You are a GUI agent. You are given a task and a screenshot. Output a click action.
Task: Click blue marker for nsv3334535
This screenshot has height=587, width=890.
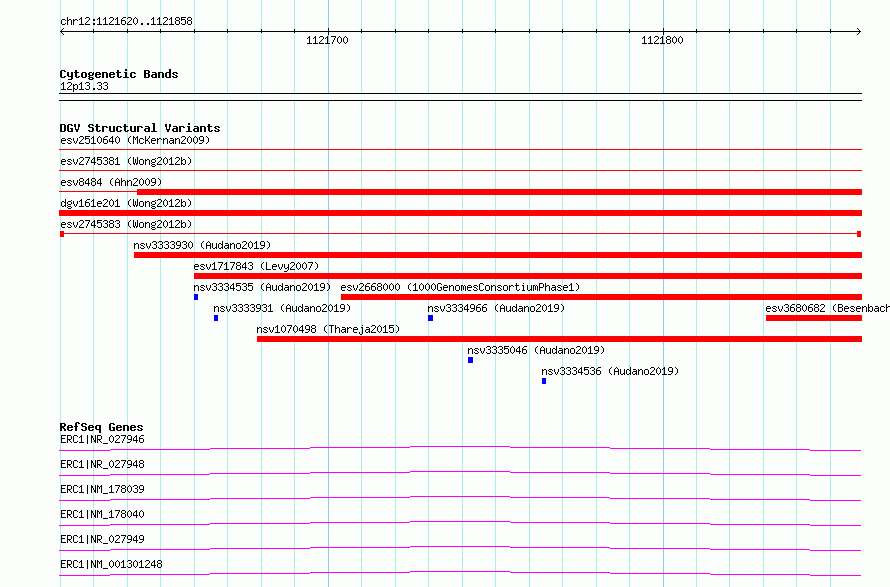tap(196, 297)
